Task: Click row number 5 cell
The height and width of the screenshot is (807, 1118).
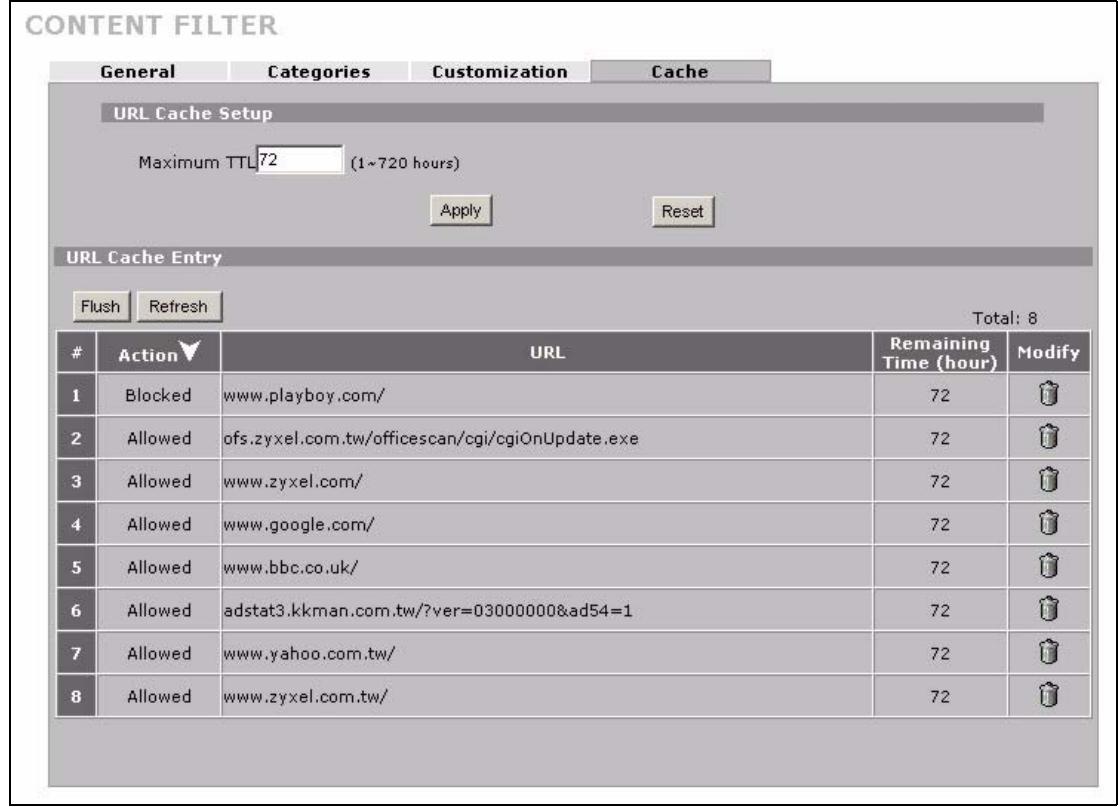Action: pyautogui.click(x=76, y=567)
